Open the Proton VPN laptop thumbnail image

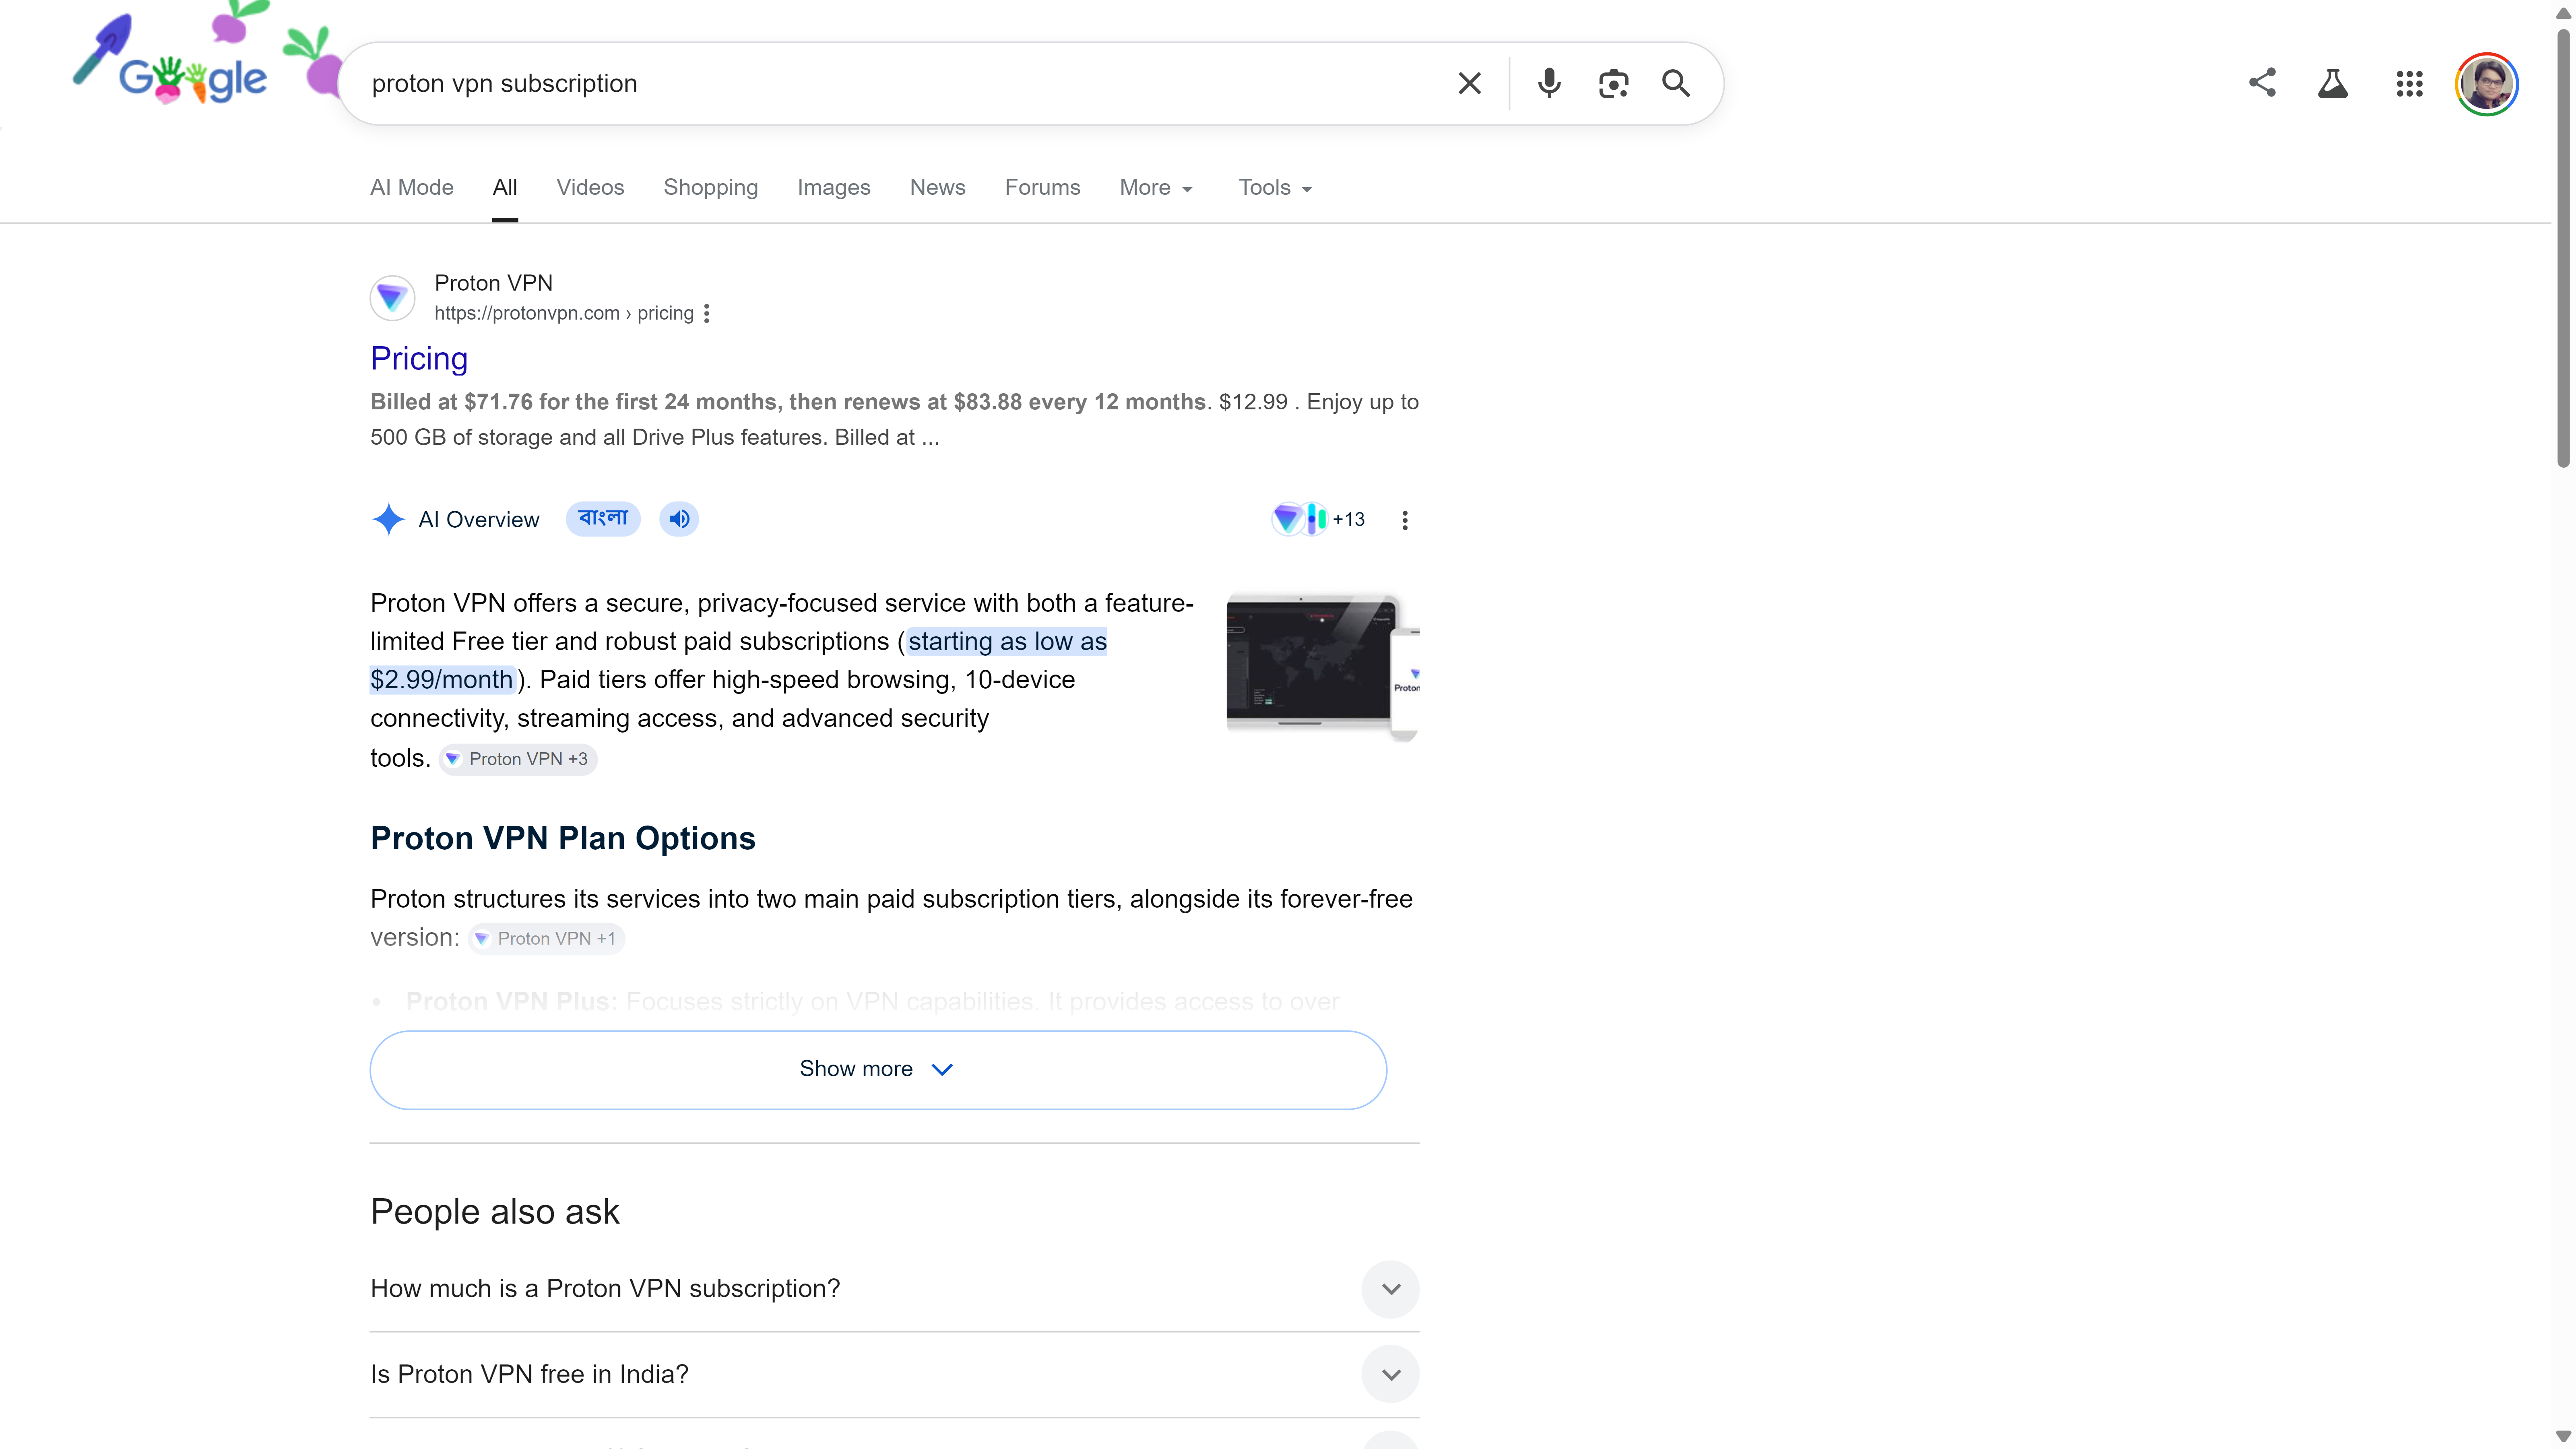coord(1323,666)
